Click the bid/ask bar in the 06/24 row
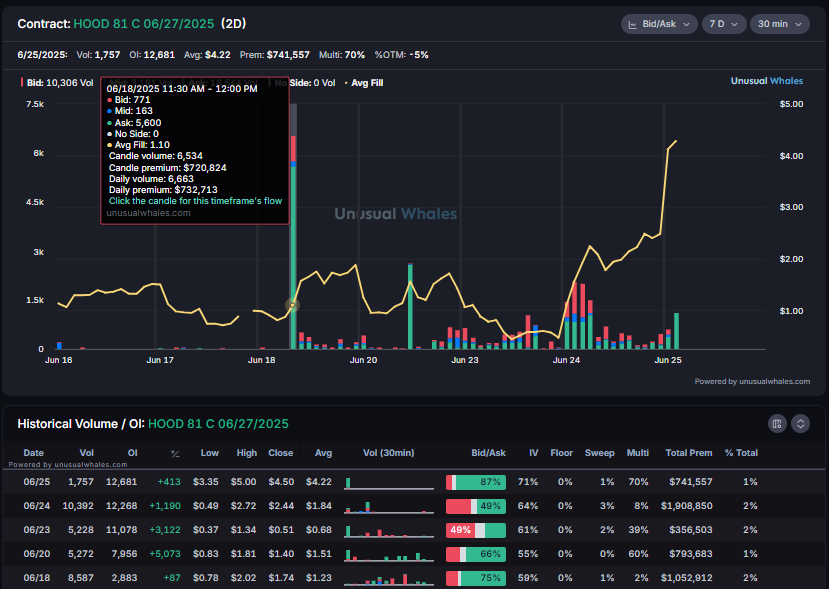 point(476,506)
